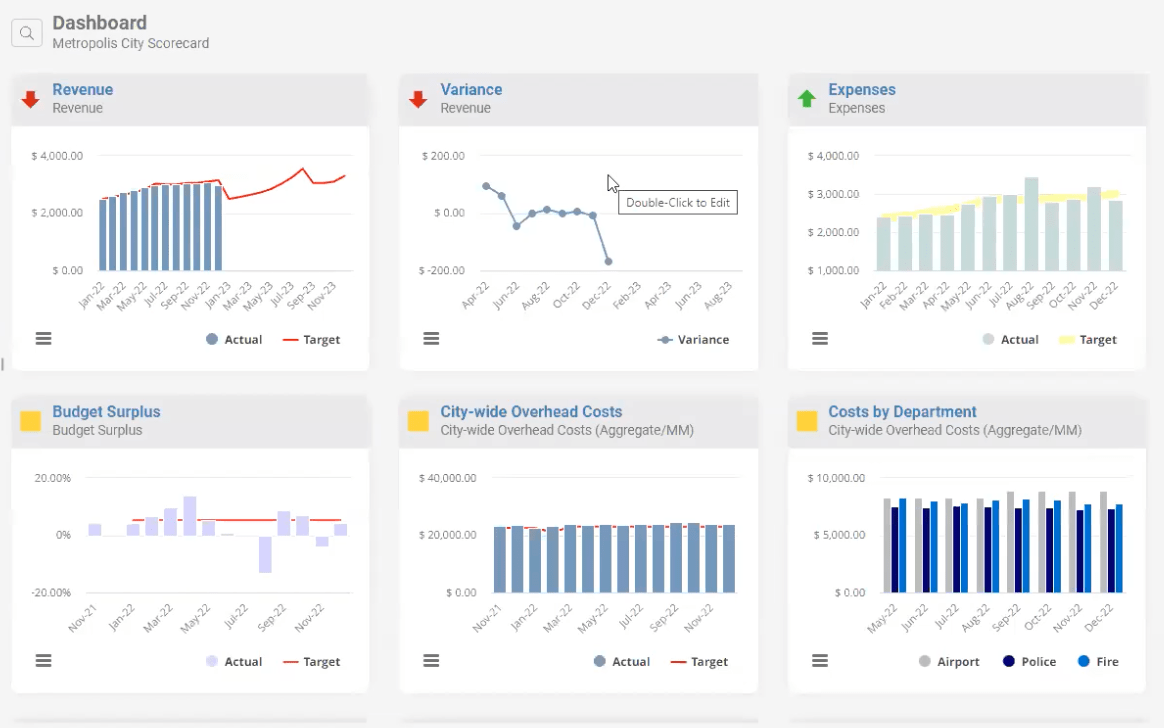The height and width of the screenshot is (728, 1164).
Task: Click the red down arrow on Variance card
Action: (419, 99)
